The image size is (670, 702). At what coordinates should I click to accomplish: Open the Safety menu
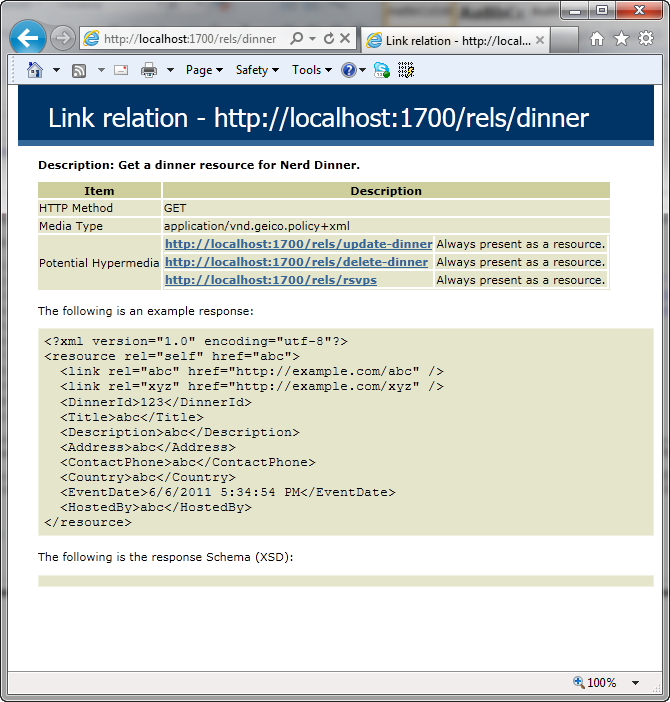click(257, 70)
